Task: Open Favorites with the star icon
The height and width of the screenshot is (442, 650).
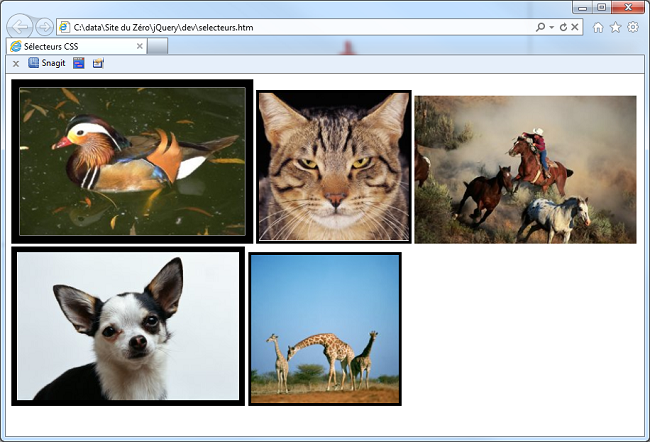Action: click(616, 27)
